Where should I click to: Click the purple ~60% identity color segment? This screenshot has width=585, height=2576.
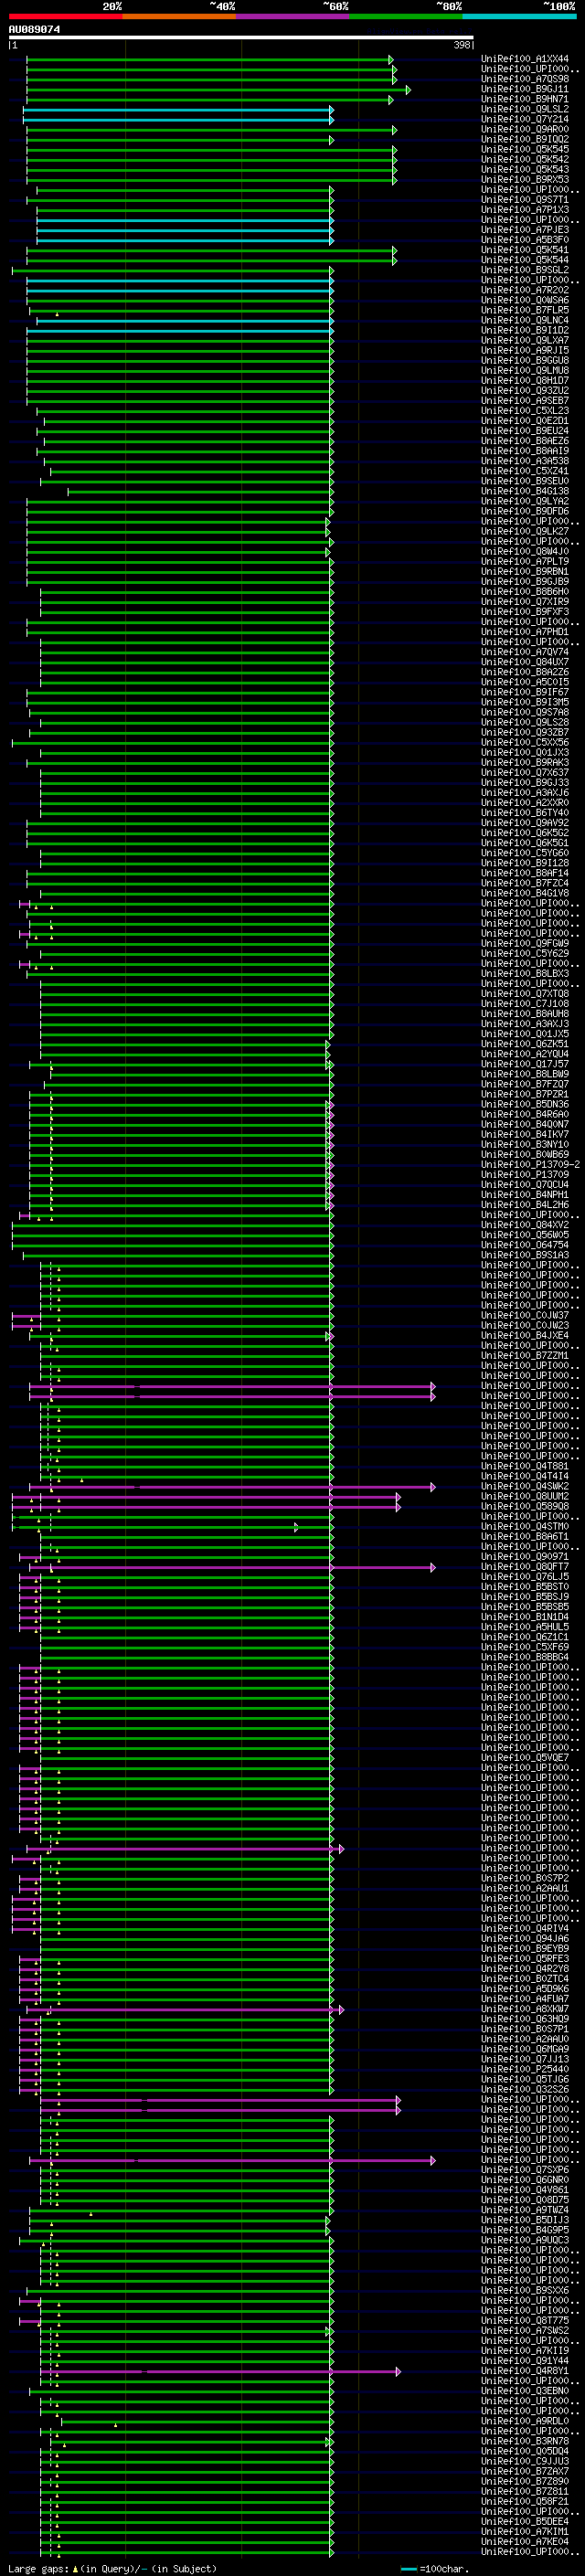click(293, 16)
